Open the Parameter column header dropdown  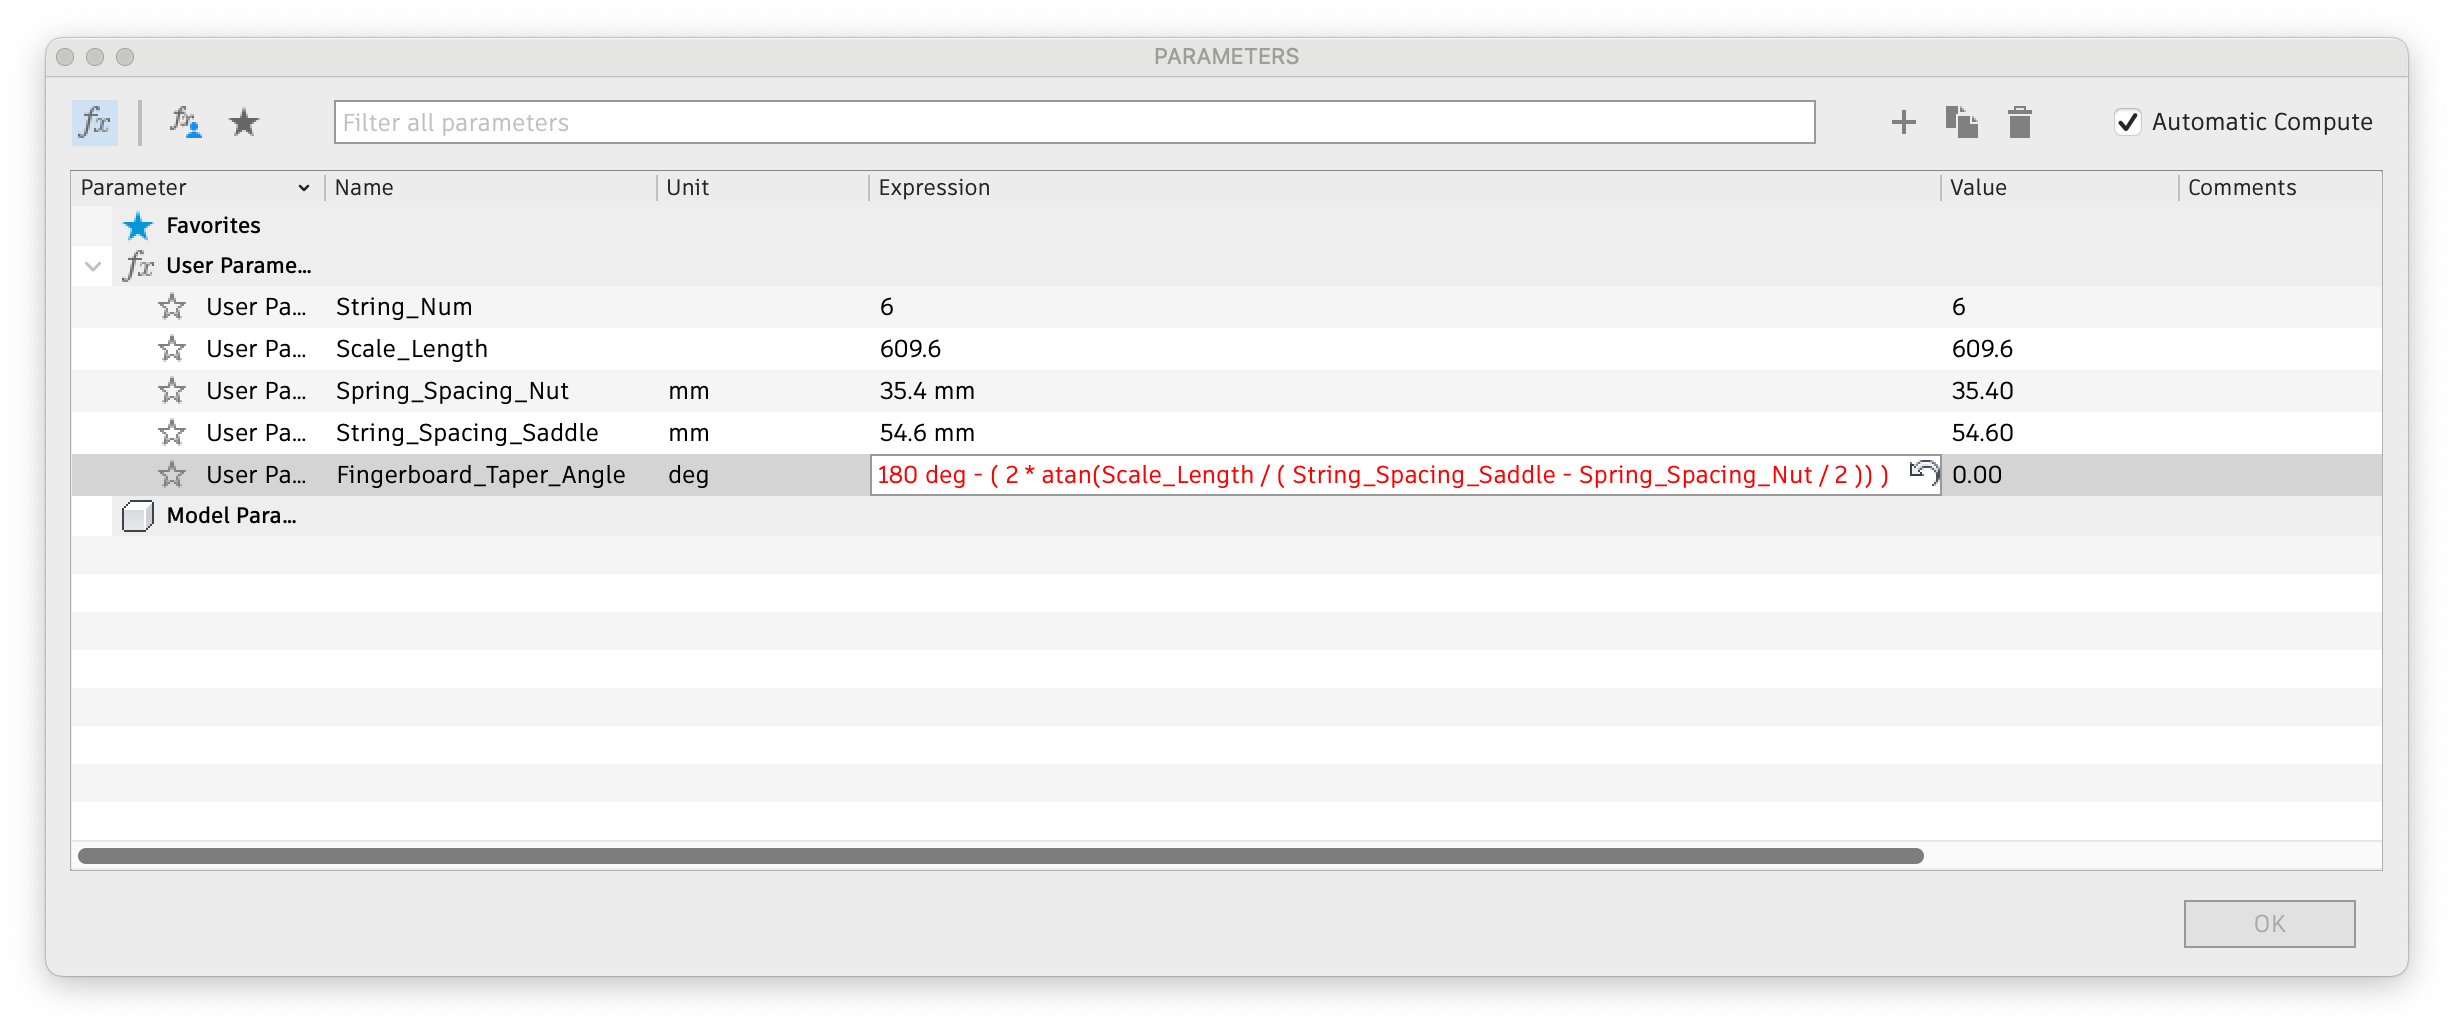304,188
